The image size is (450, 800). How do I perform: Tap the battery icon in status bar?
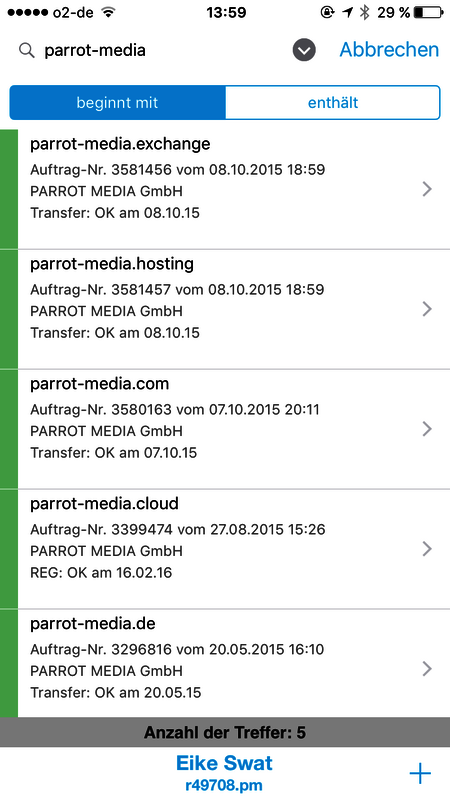[x=429, y=13]
